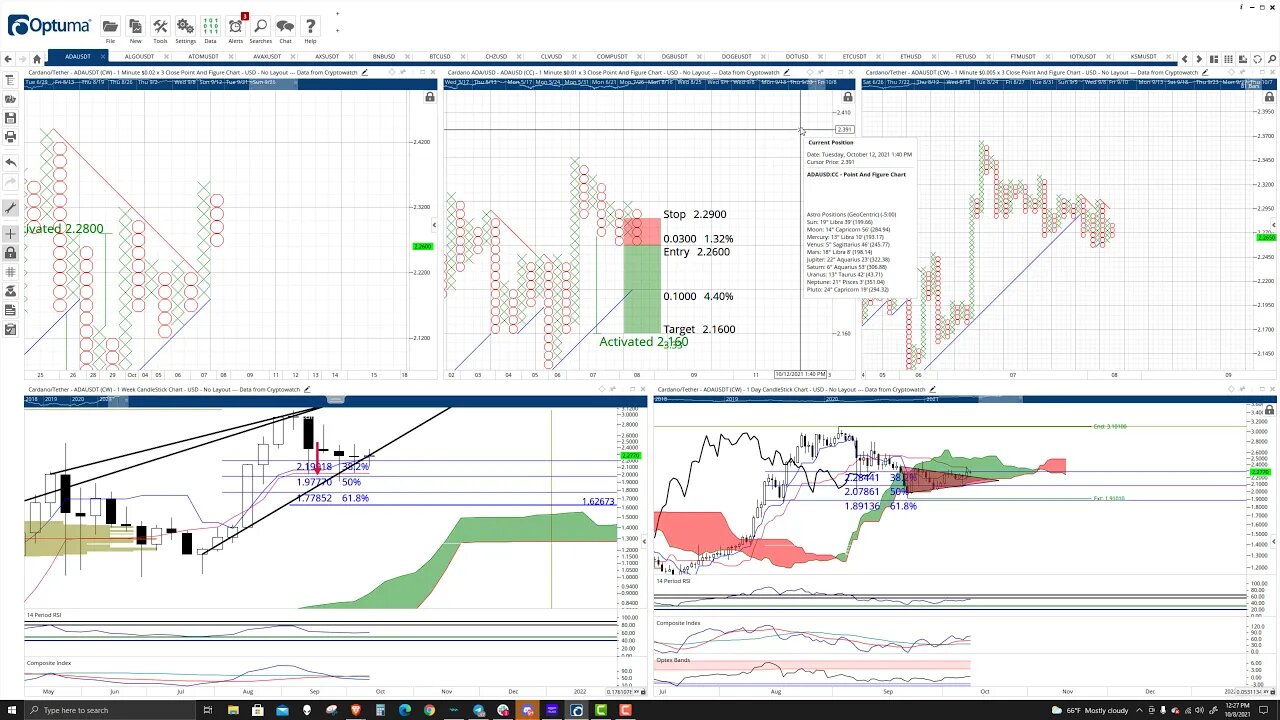Switch to the DOGEUSDT tab
This screenshot has height=720, width=1280.
[737, 57]
